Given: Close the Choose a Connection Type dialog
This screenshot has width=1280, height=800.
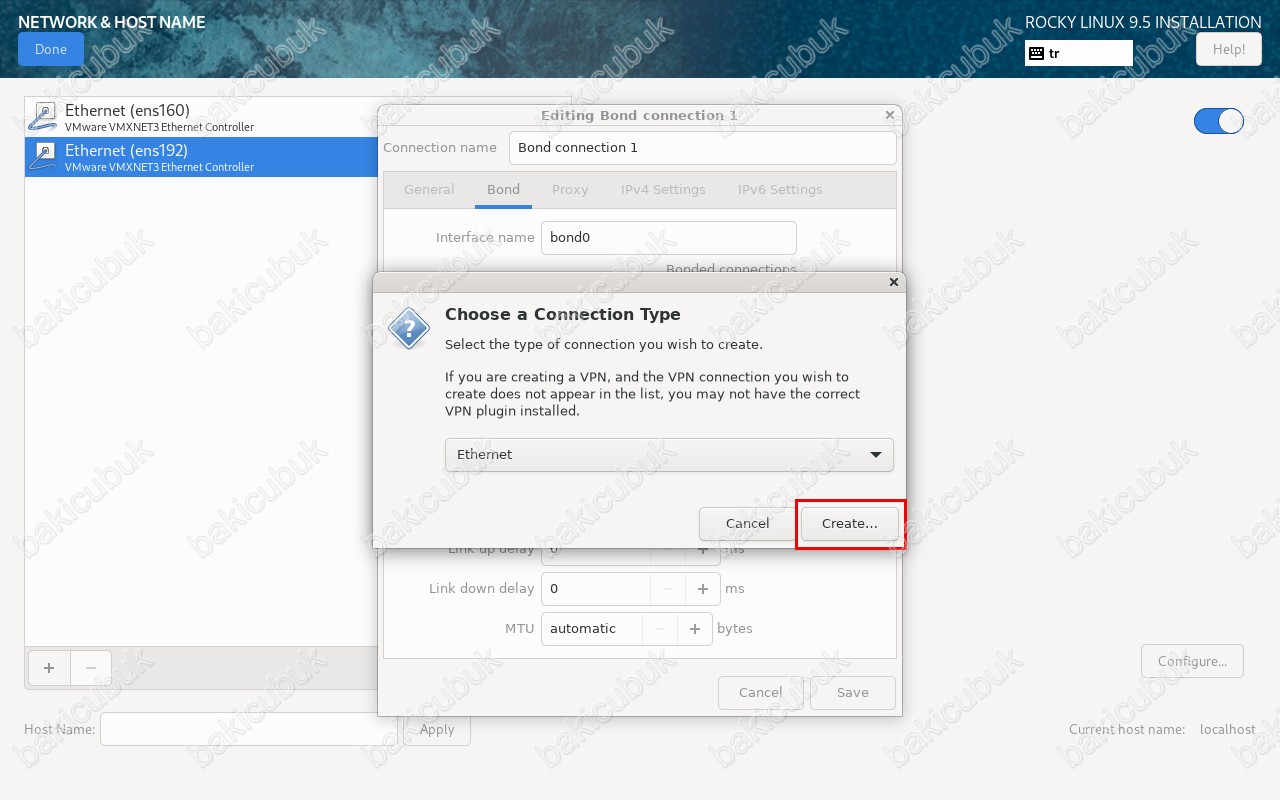Looking at the screenshot, I should click(x=894, y=282).
